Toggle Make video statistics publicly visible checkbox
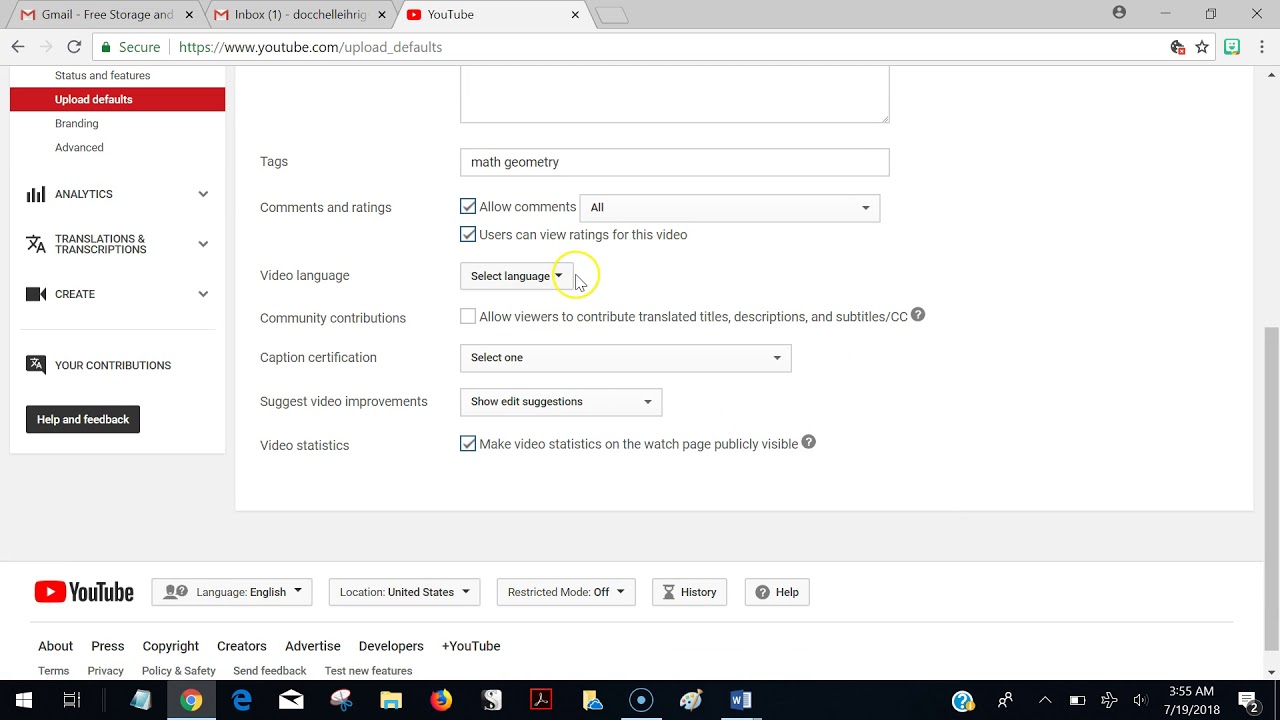This screenshot has height=720, width=1280. [468, 443]
